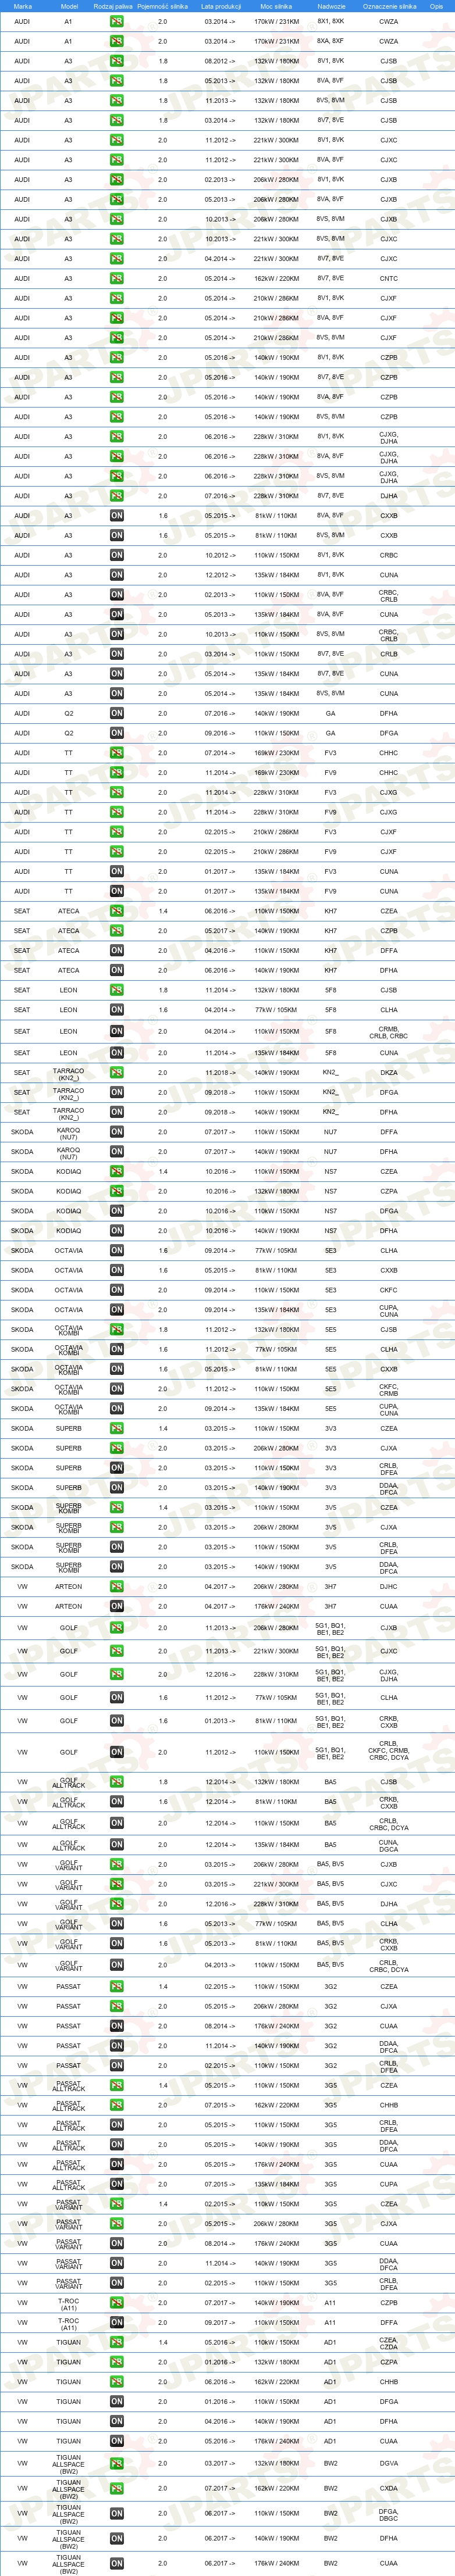
Task: Click LEON model cell in the CLHA row
Action: 69,1010
